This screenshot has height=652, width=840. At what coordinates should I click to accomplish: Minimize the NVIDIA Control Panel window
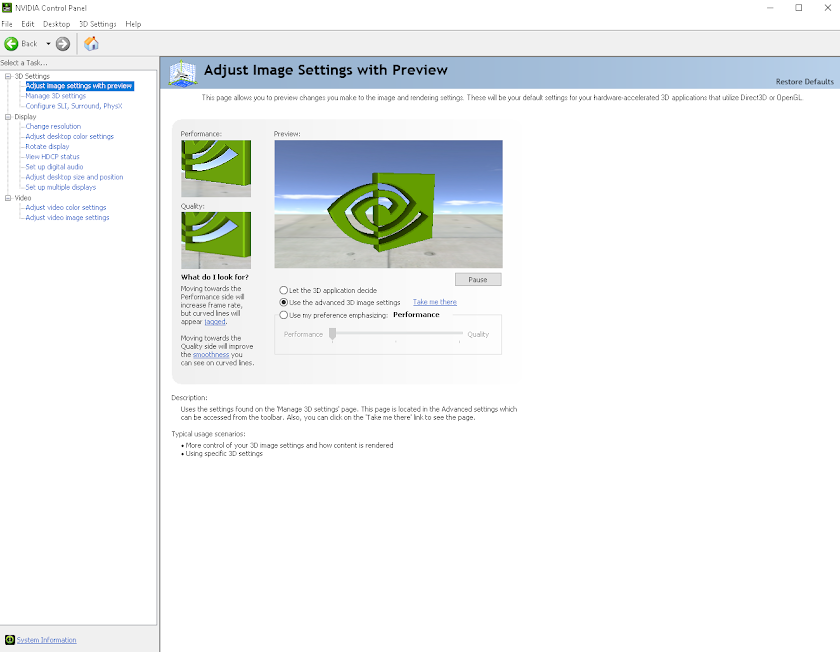point(770,8)
